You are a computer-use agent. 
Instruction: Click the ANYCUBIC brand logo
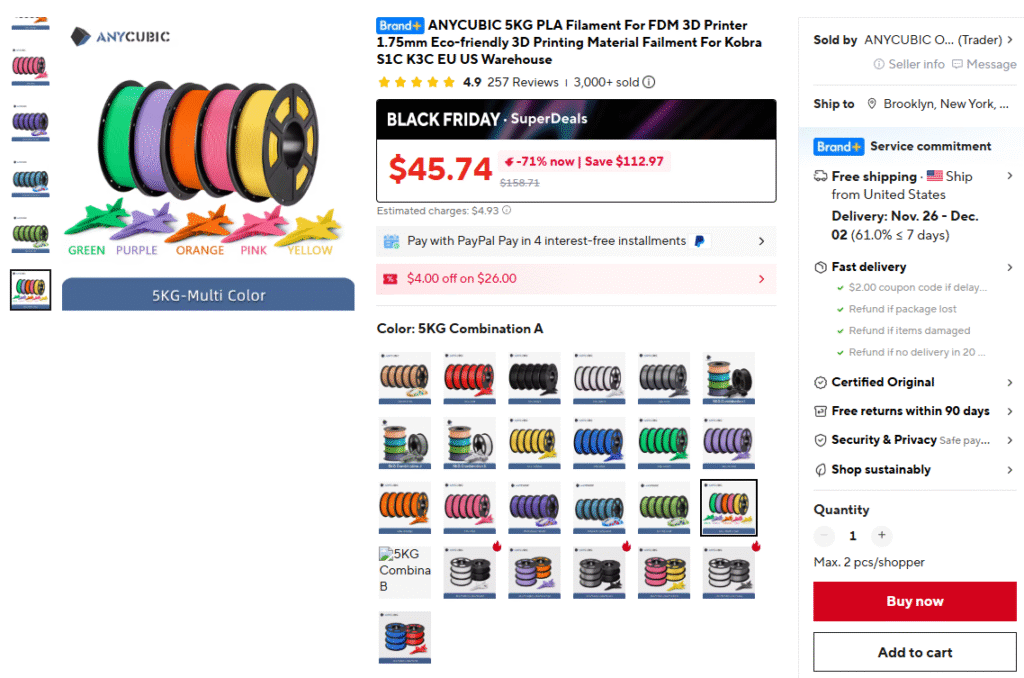[x=120, y=37]
